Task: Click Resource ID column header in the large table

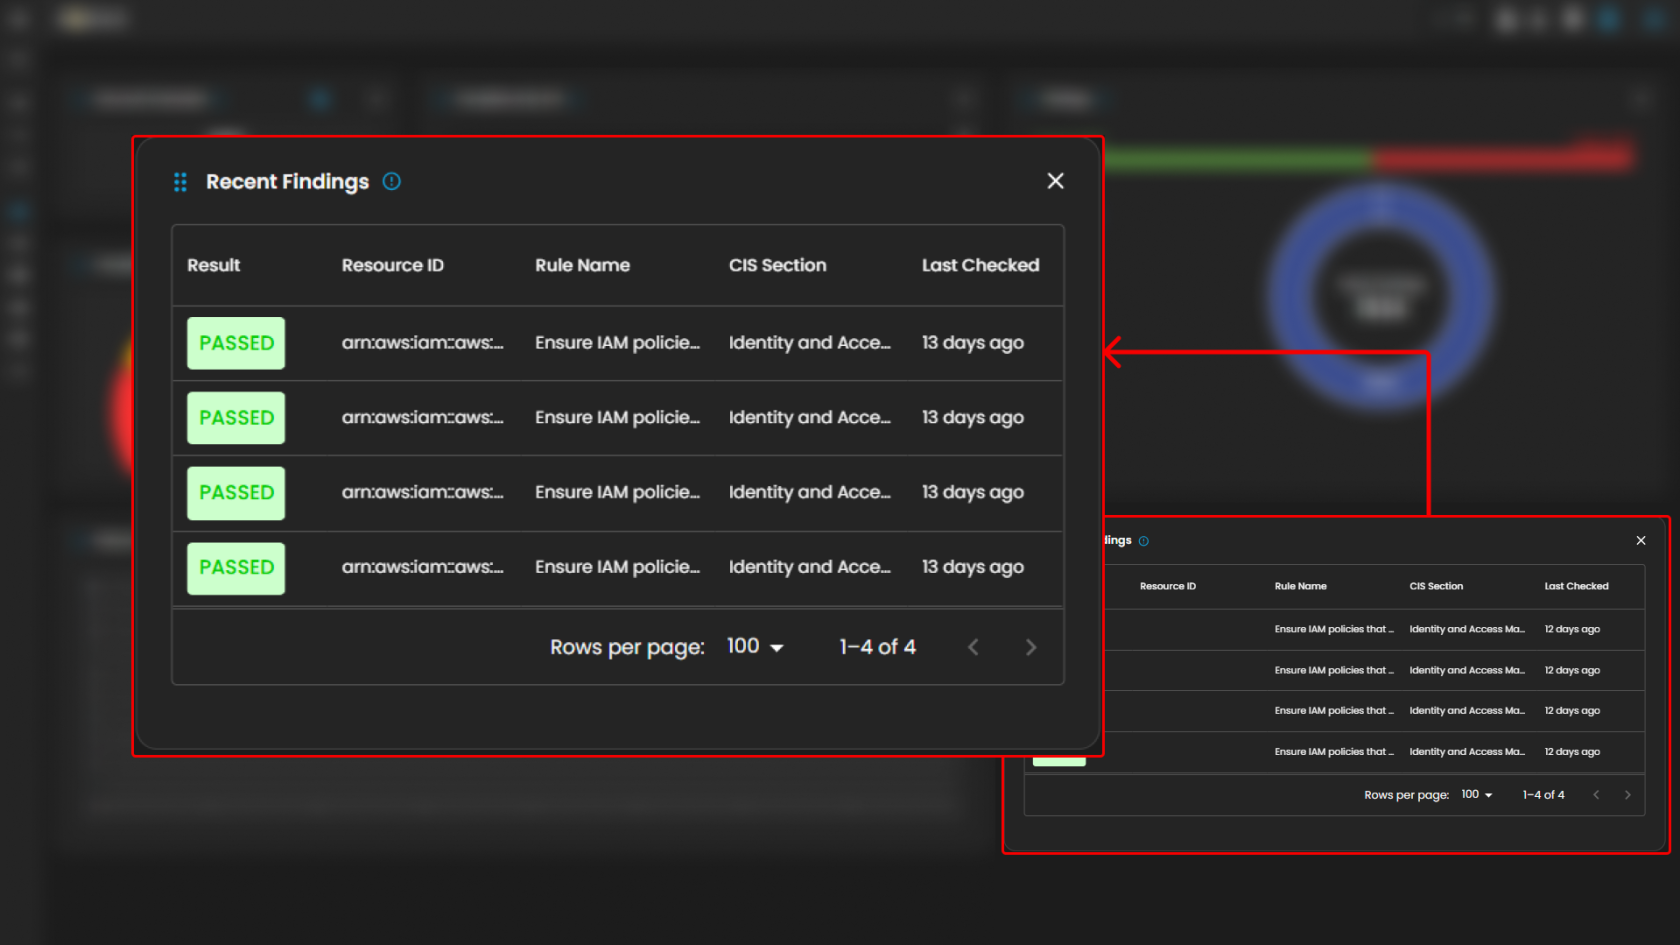Action: click(x=392, y=265)
